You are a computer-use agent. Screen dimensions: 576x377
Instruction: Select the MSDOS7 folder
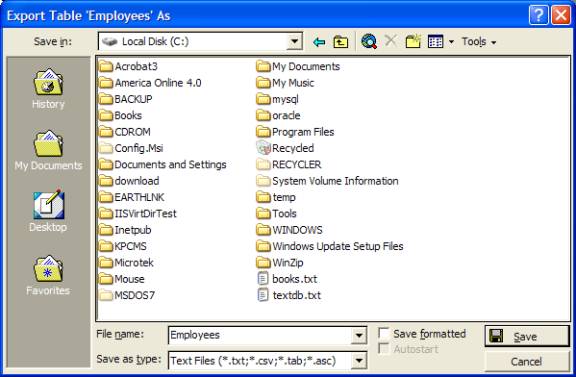point(127,295)
